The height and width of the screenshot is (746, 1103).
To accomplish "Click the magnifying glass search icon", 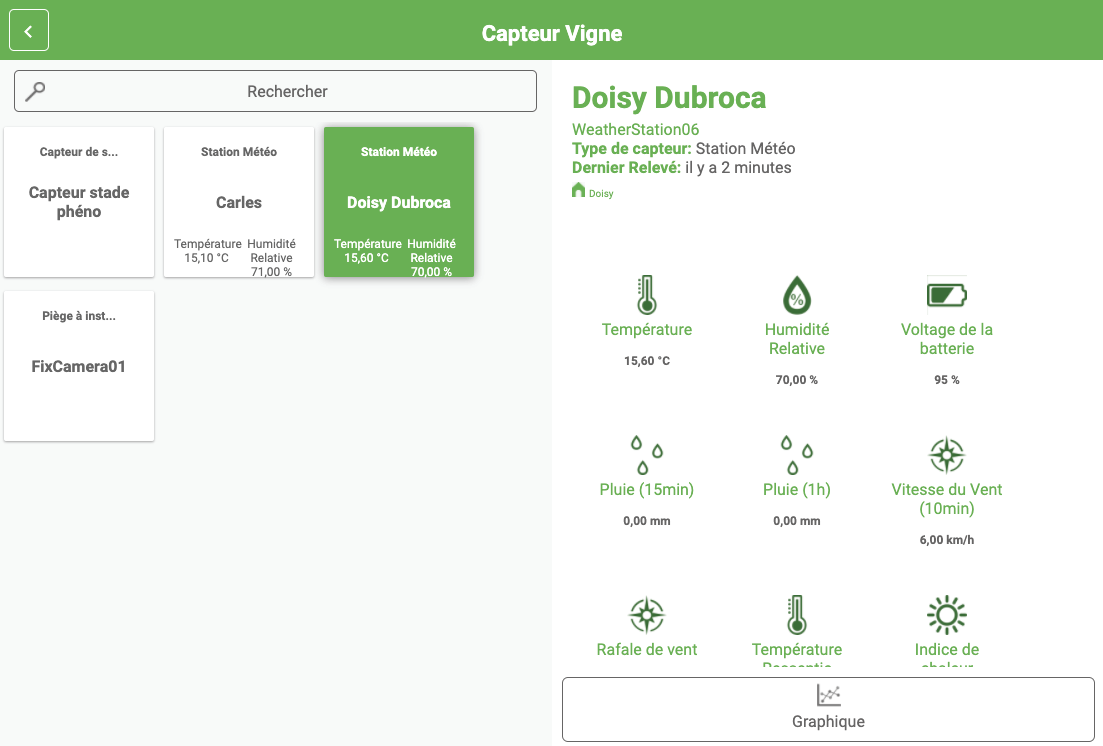I will click(x=36, y=91).
